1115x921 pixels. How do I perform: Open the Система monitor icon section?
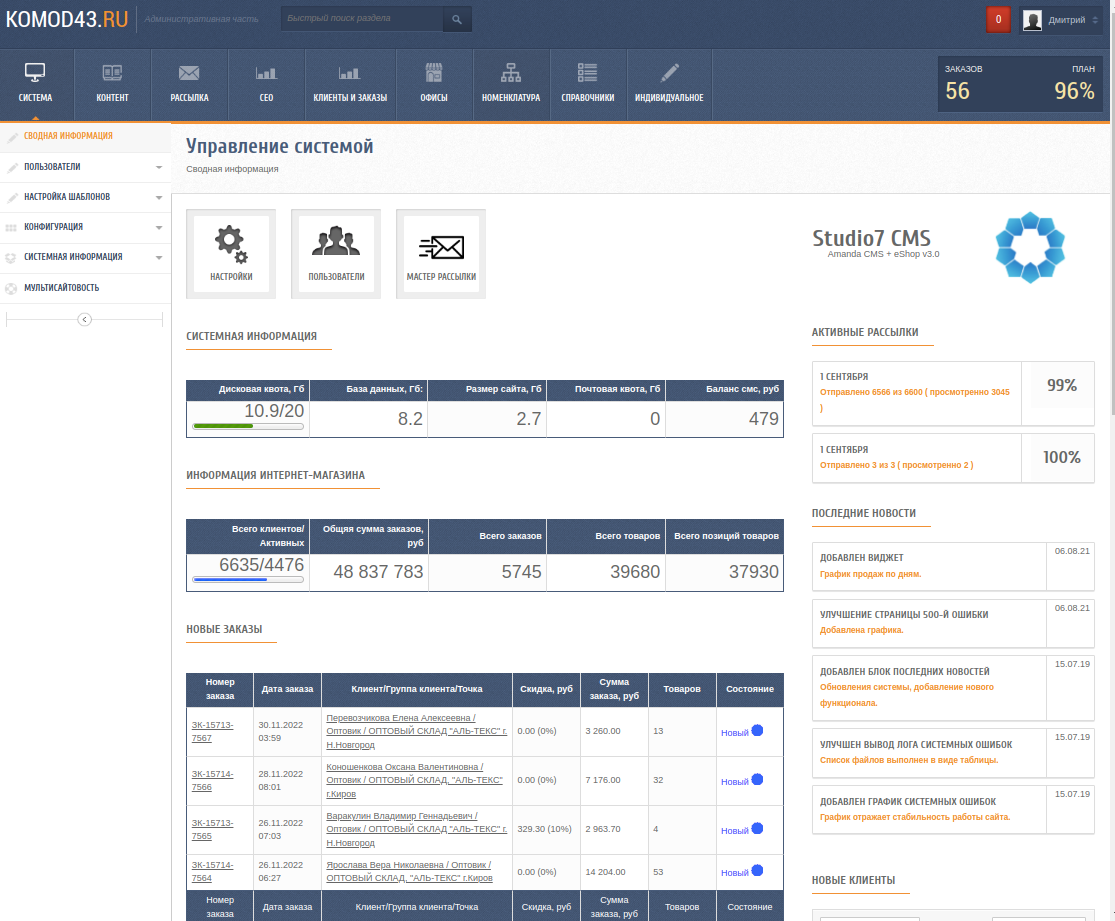(35, 74)
